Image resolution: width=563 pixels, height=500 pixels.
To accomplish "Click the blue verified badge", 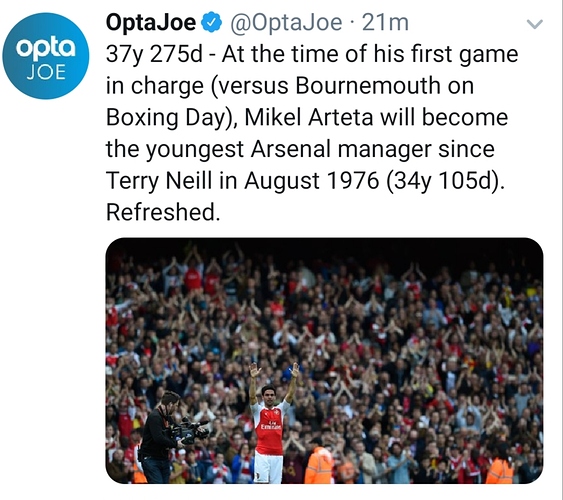I will [x=212, y=23].
